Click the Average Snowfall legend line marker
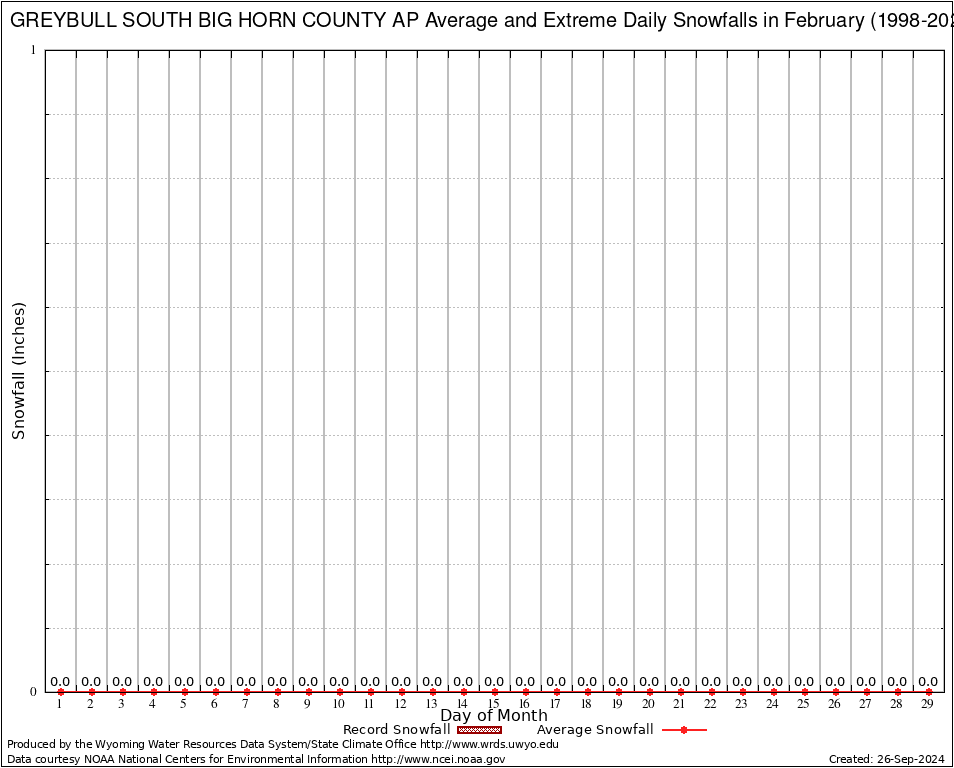This screenshot has height=768, width=954. [684, 730]
